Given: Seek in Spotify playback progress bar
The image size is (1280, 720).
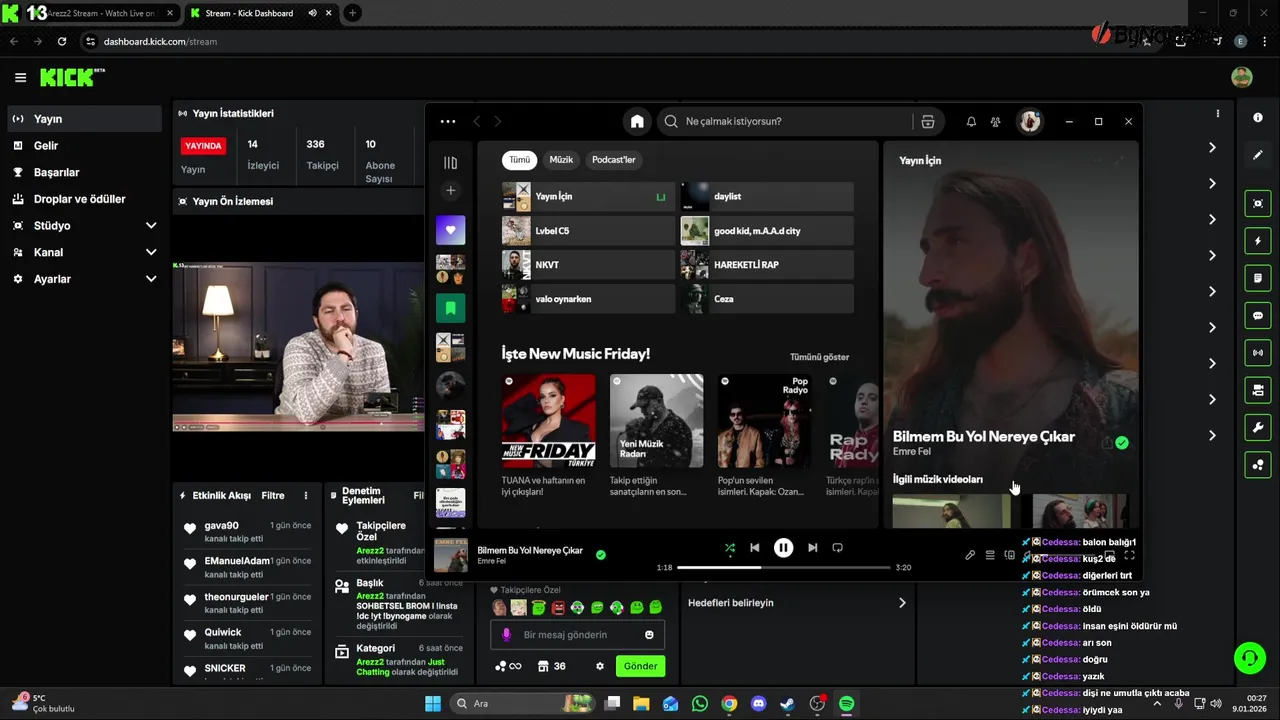Looking at the screenshot, I should tap(783, 567).
